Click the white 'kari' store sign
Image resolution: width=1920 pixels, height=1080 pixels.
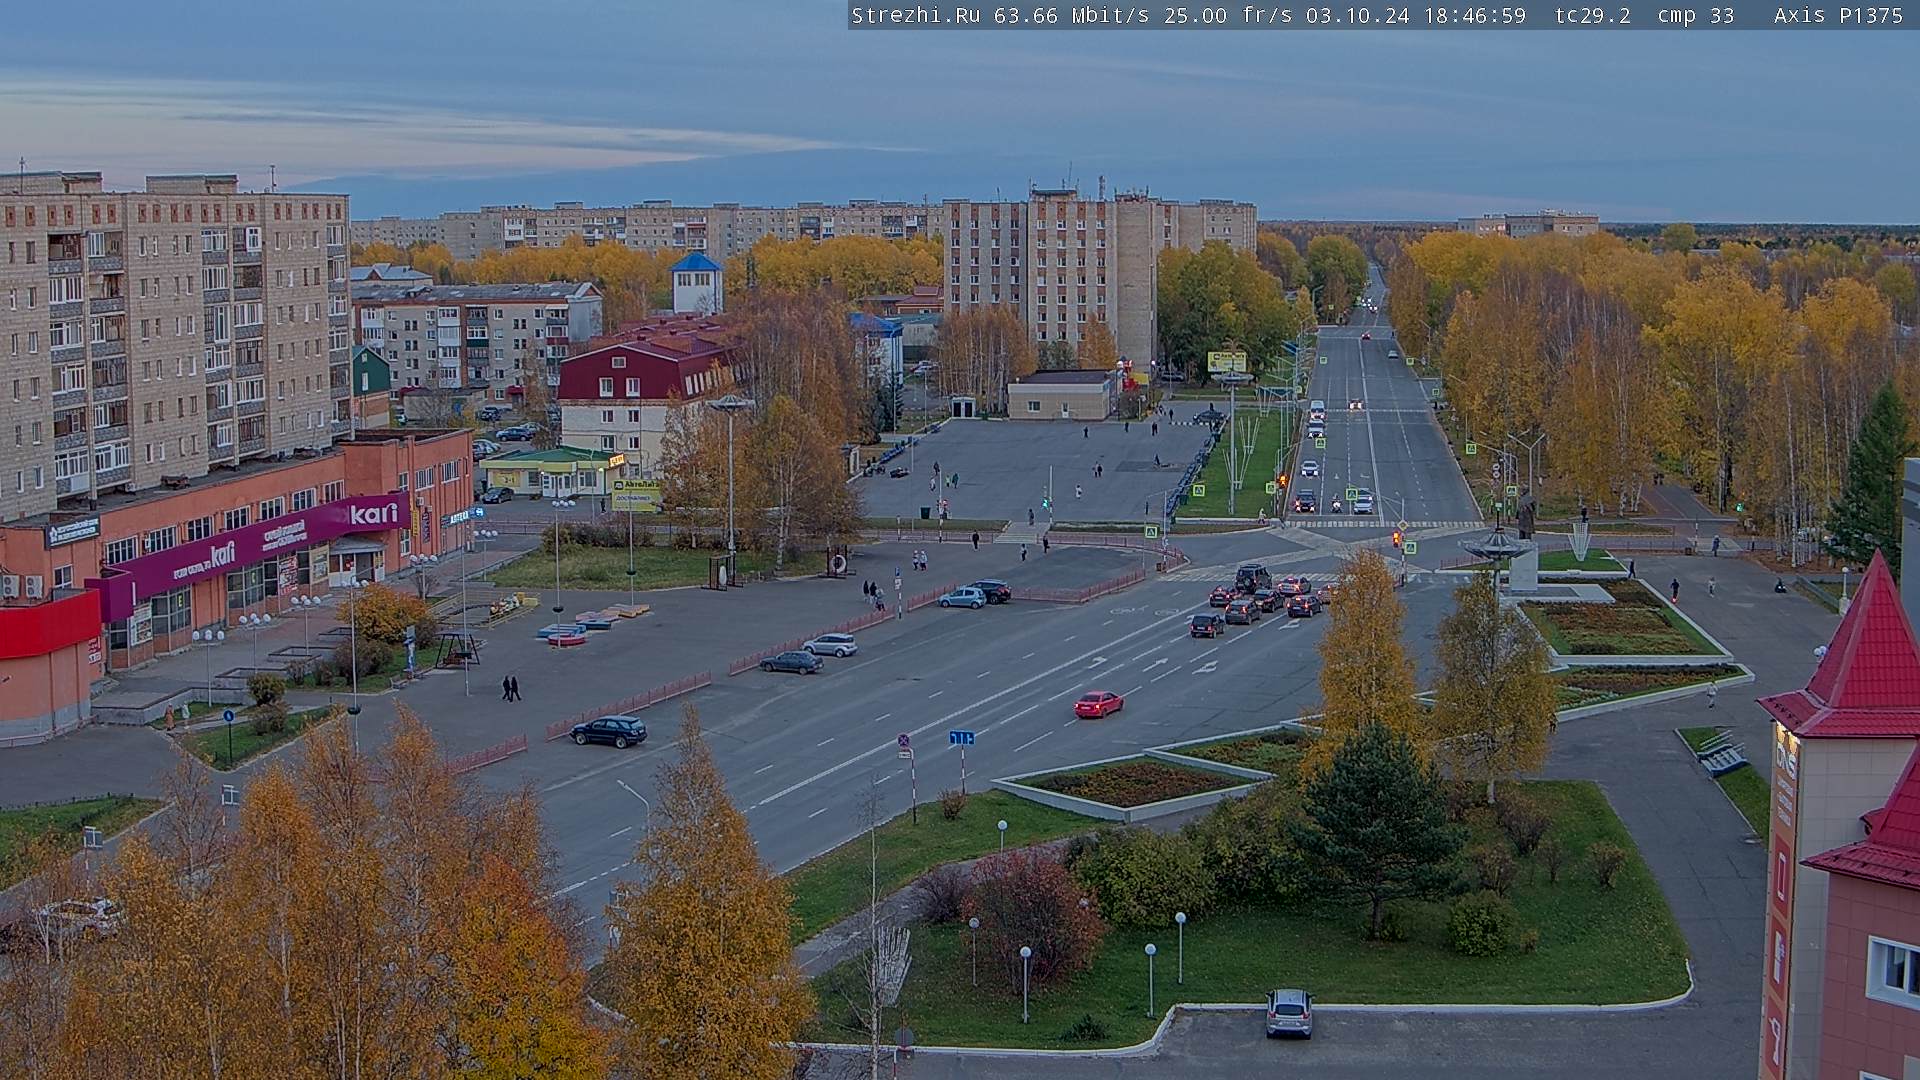pos(374,514)
